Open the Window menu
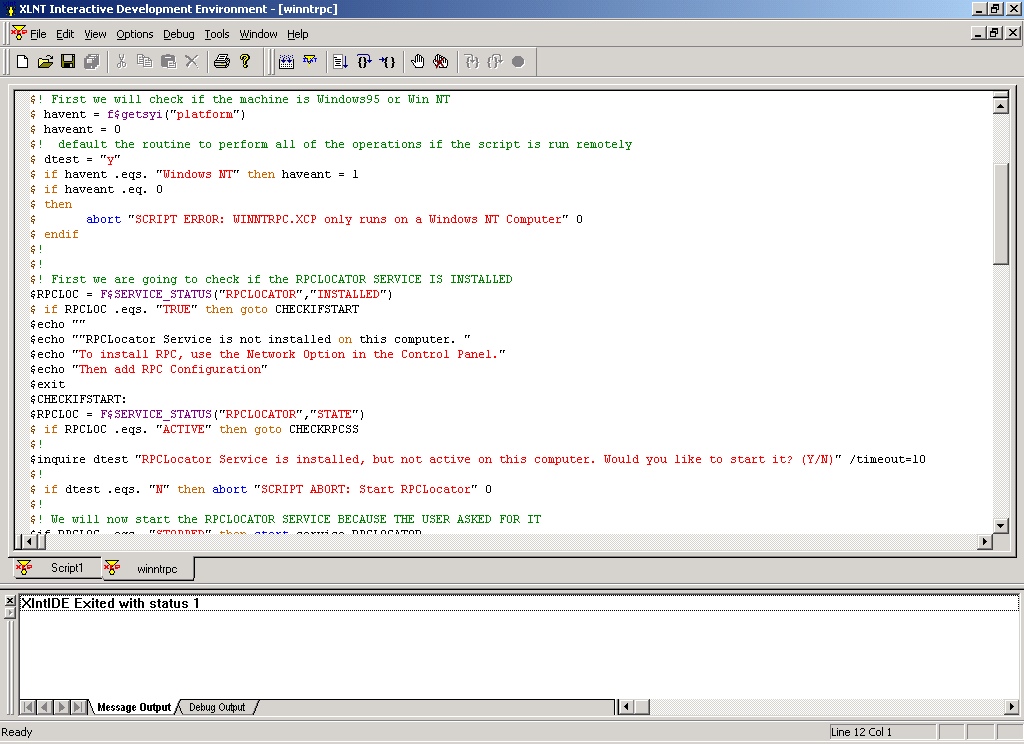Screen dimensions: 1024x744 click(258, 34)
